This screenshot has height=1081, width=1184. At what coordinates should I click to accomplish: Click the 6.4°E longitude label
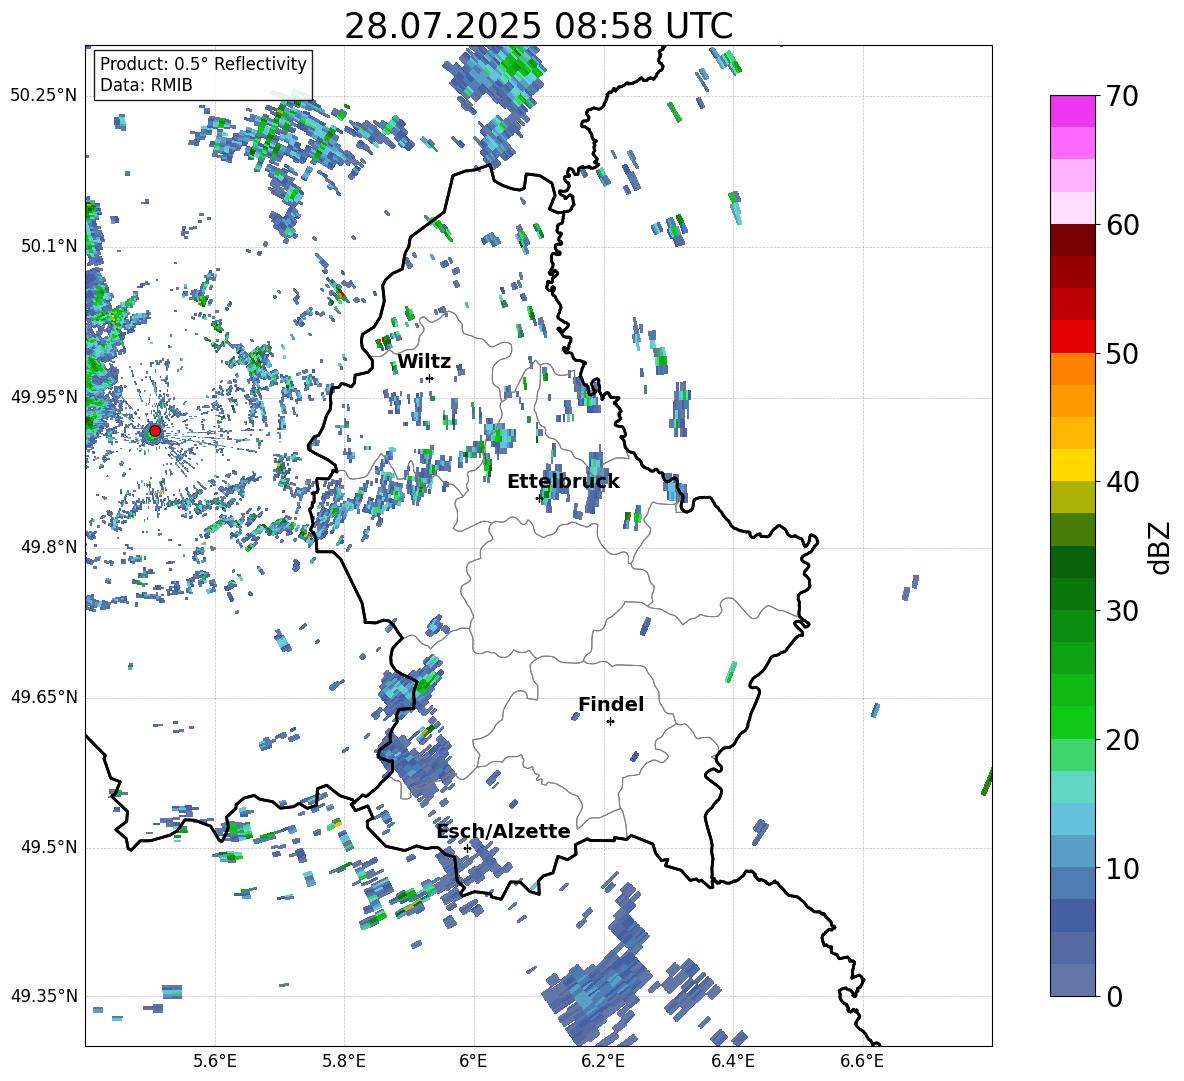point(732,1061)
